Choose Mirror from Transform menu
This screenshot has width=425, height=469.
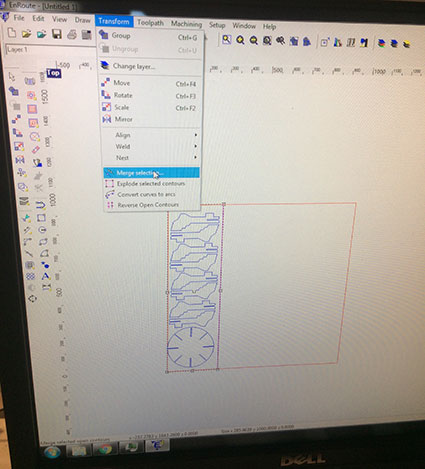pos(151,119)
